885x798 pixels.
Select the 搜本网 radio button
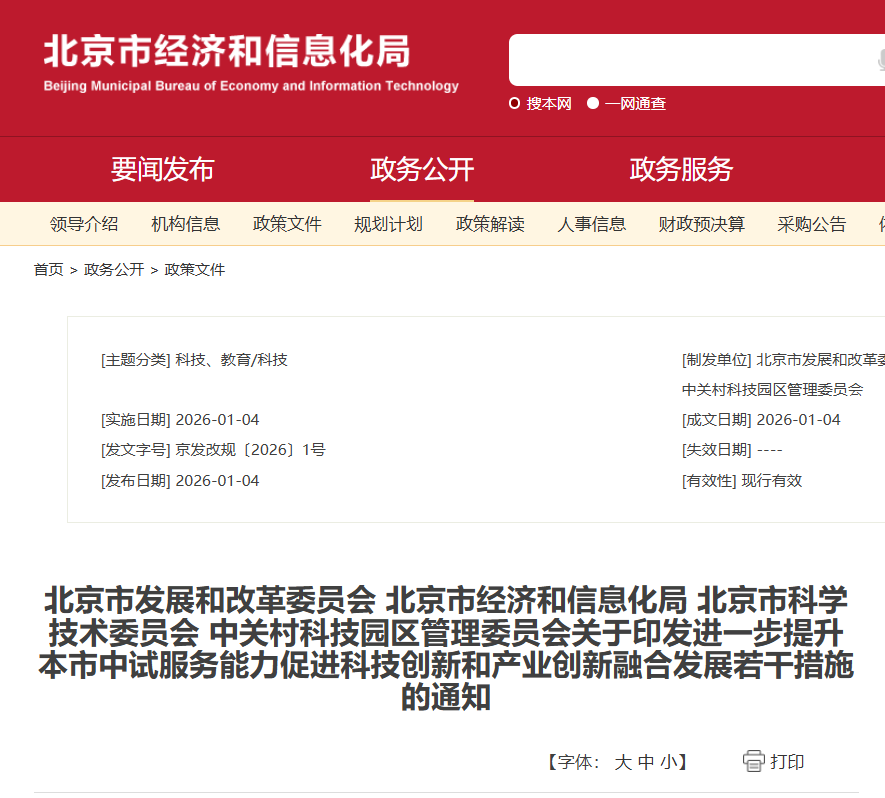click(515, 103)
